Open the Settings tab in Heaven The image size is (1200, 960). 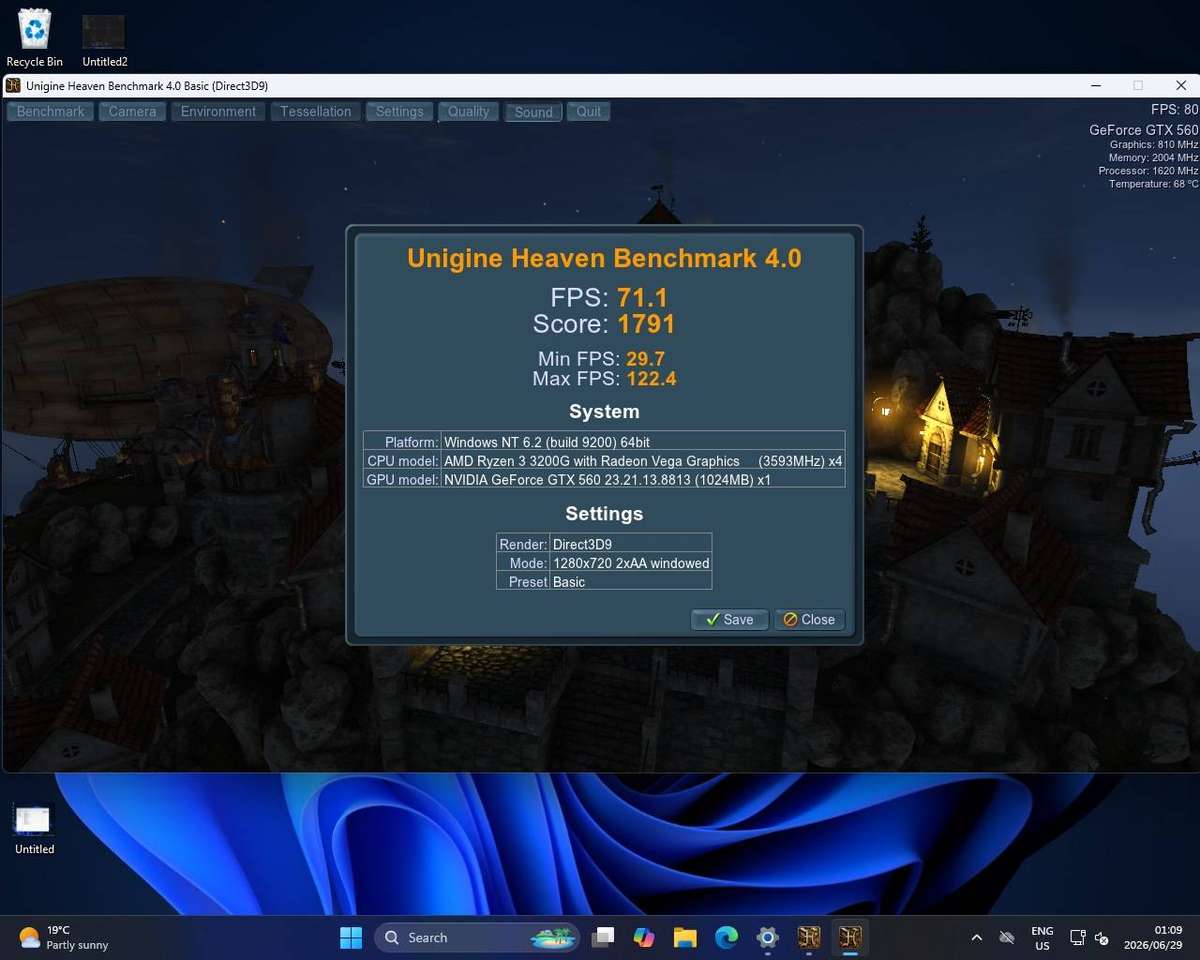pos(400,112)
